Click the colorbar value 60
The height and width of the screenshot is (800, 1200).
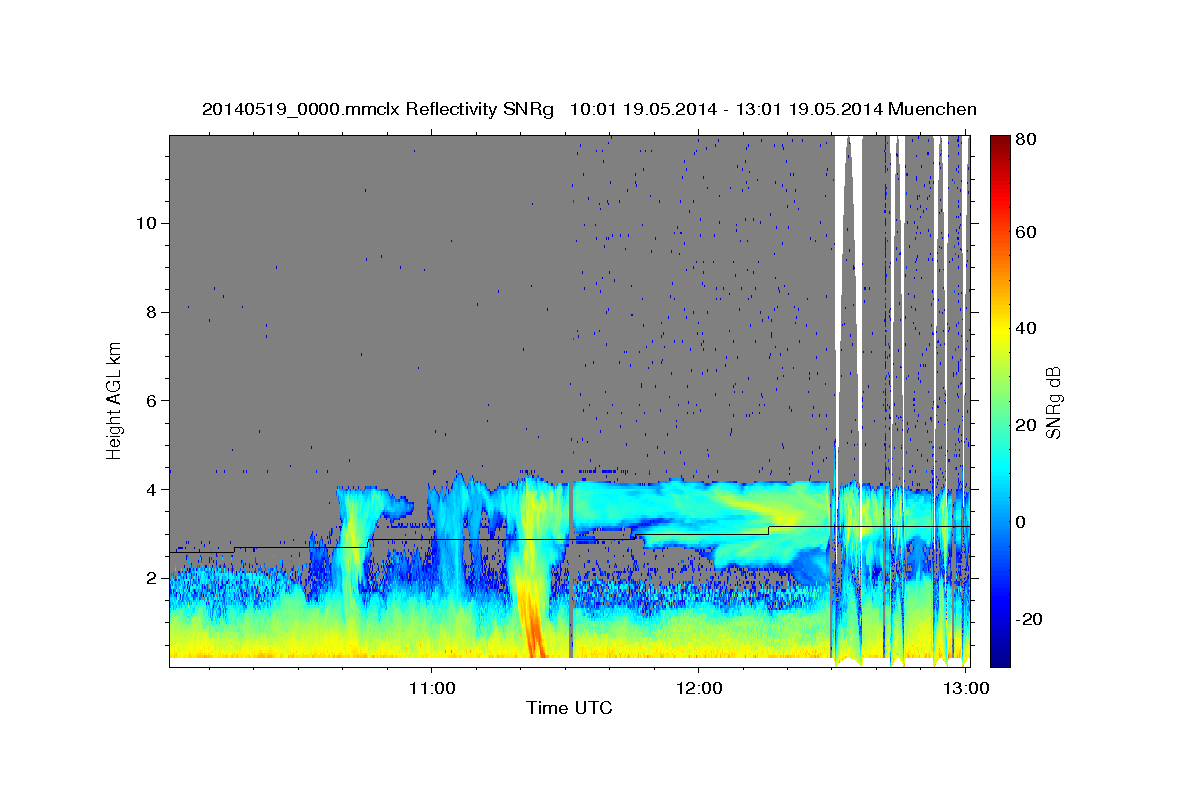[1024, 233]
